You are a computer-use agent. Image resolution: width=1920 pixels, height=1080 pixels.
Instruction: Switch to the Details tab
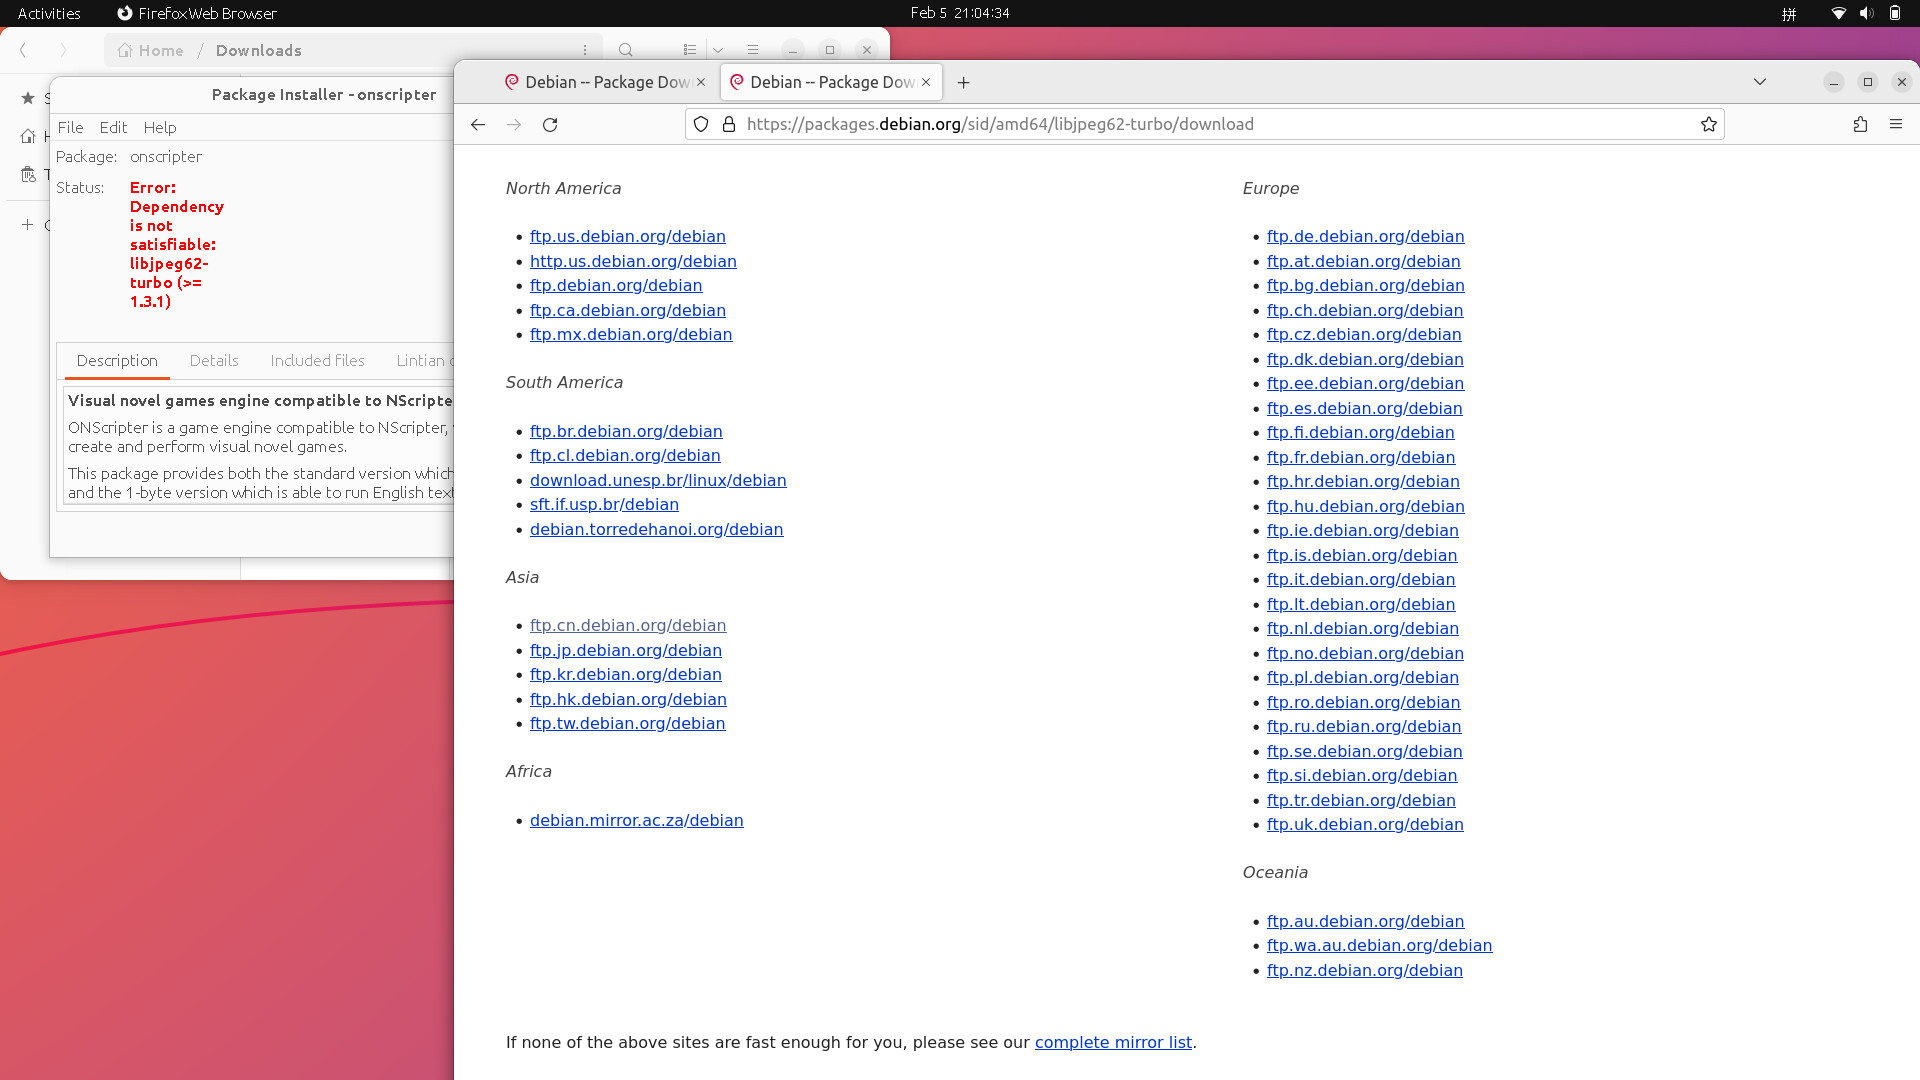(214, 360)
